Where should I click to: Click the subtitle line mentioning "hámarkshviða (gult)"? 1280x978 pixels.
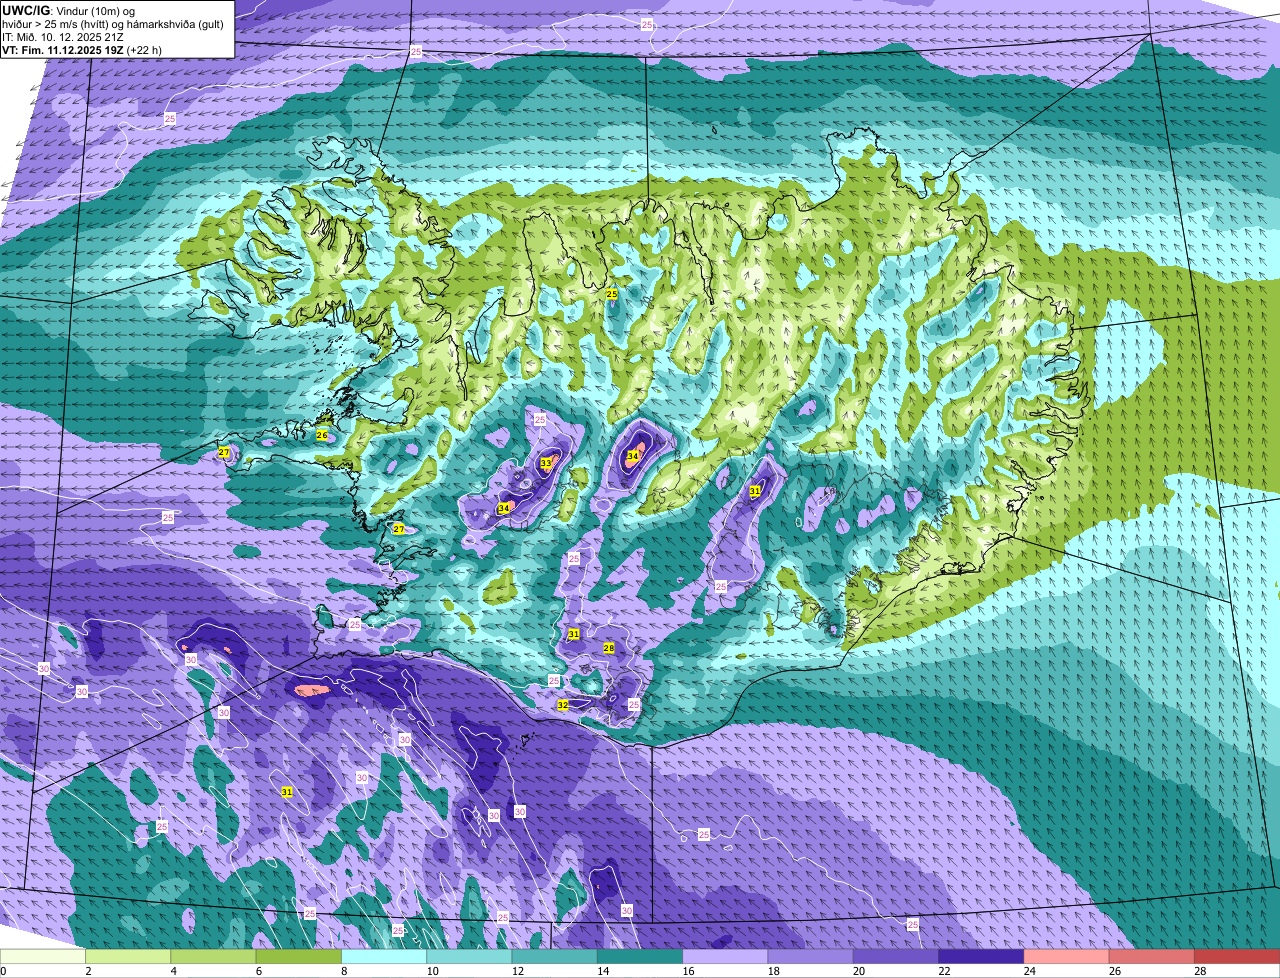[112, 23]
